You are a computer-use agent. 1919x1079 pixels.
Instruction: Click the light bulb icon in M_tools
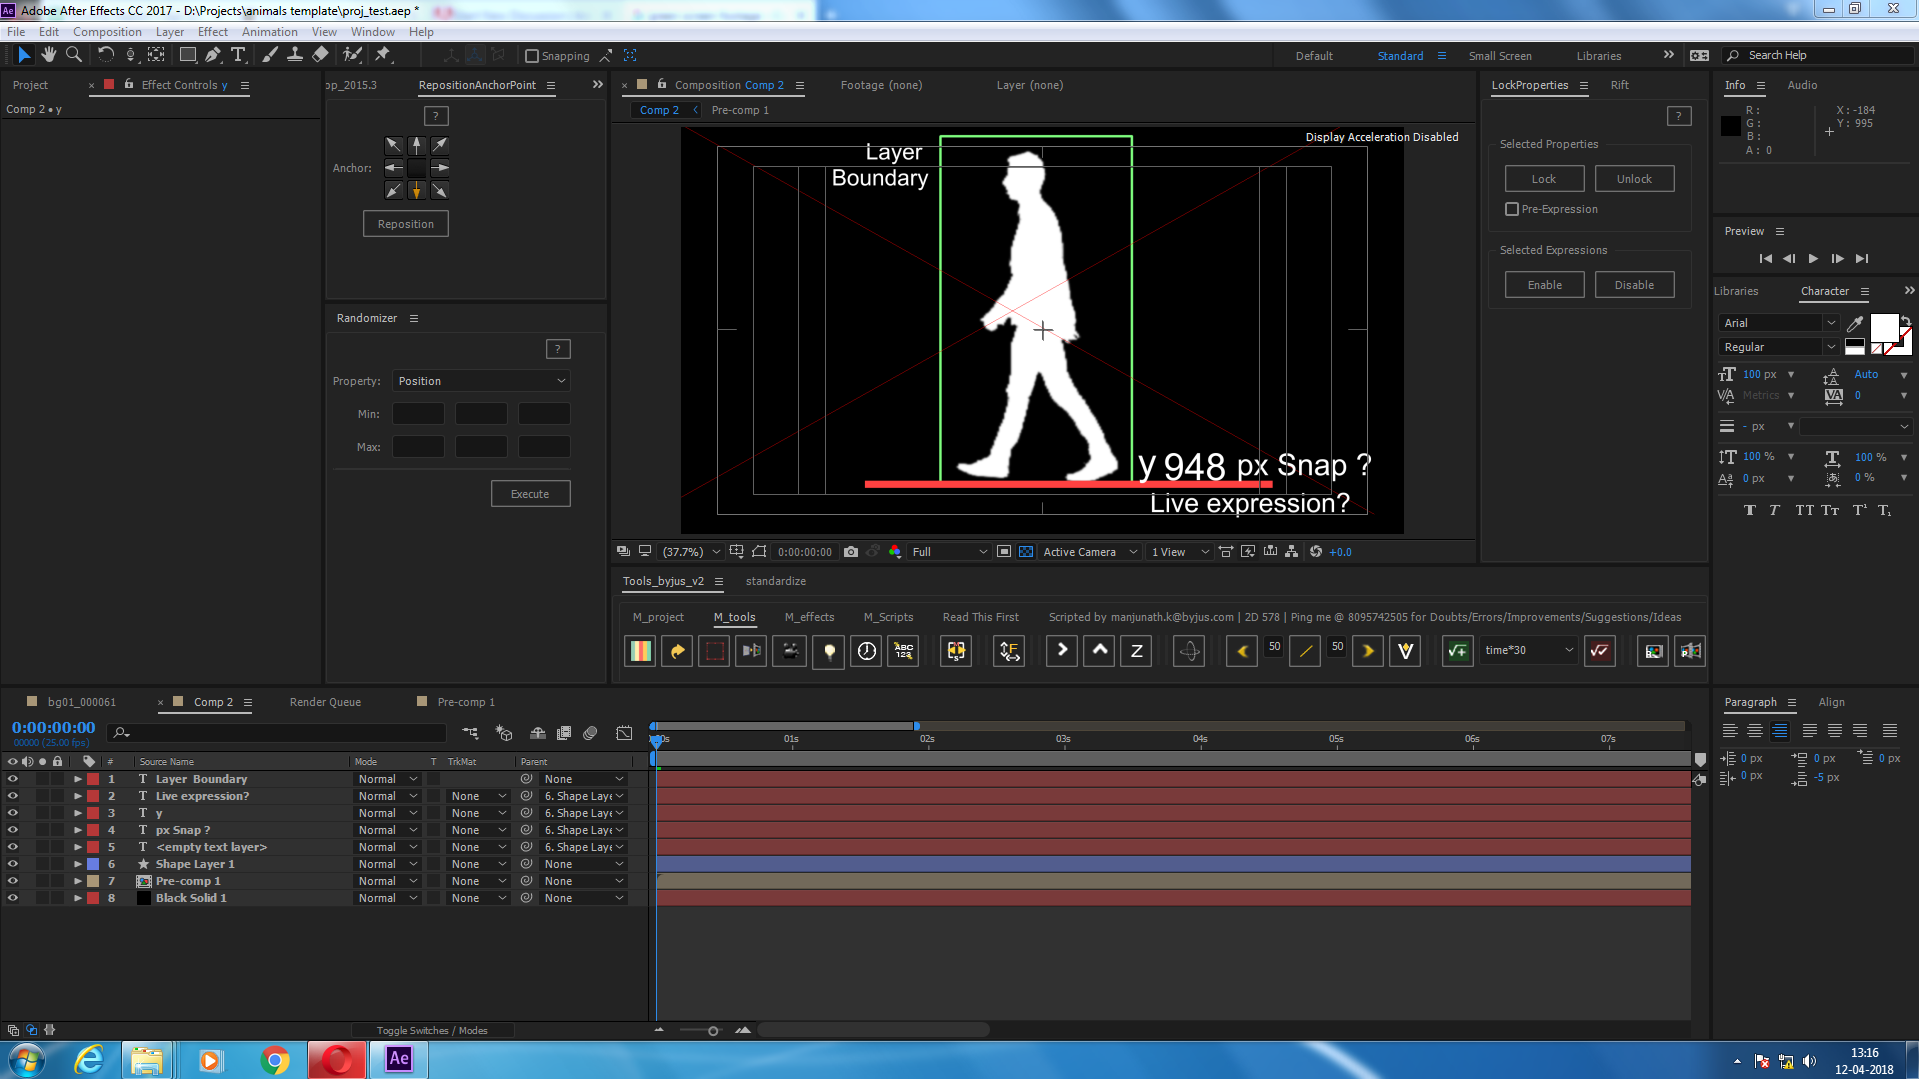[x=829, y=651]
